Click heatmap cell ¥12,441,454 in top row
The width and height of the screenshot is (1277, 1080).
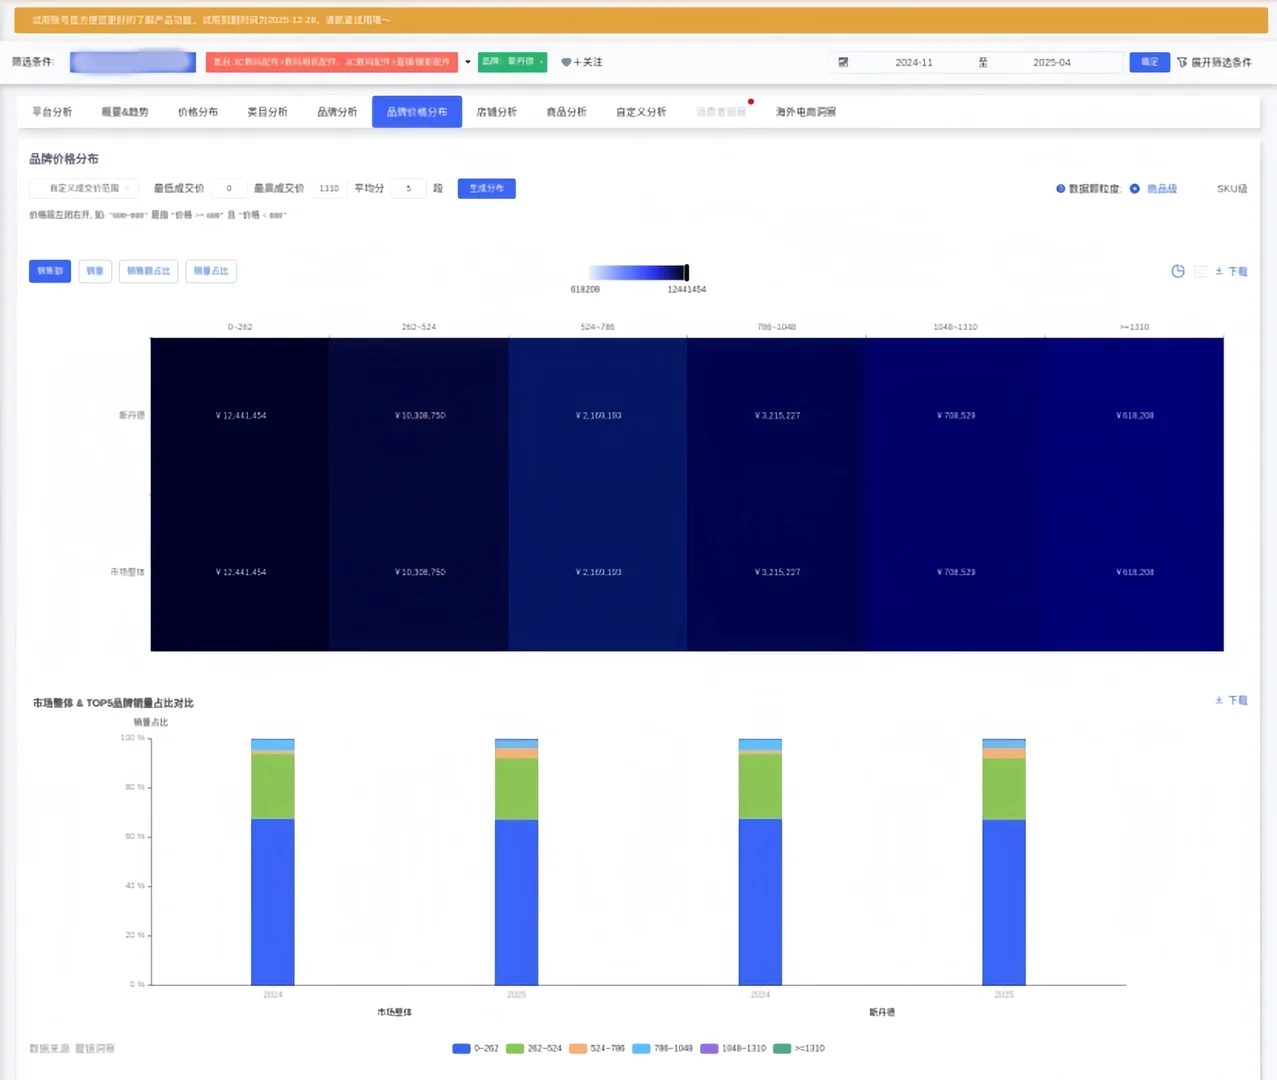[240, 415]
